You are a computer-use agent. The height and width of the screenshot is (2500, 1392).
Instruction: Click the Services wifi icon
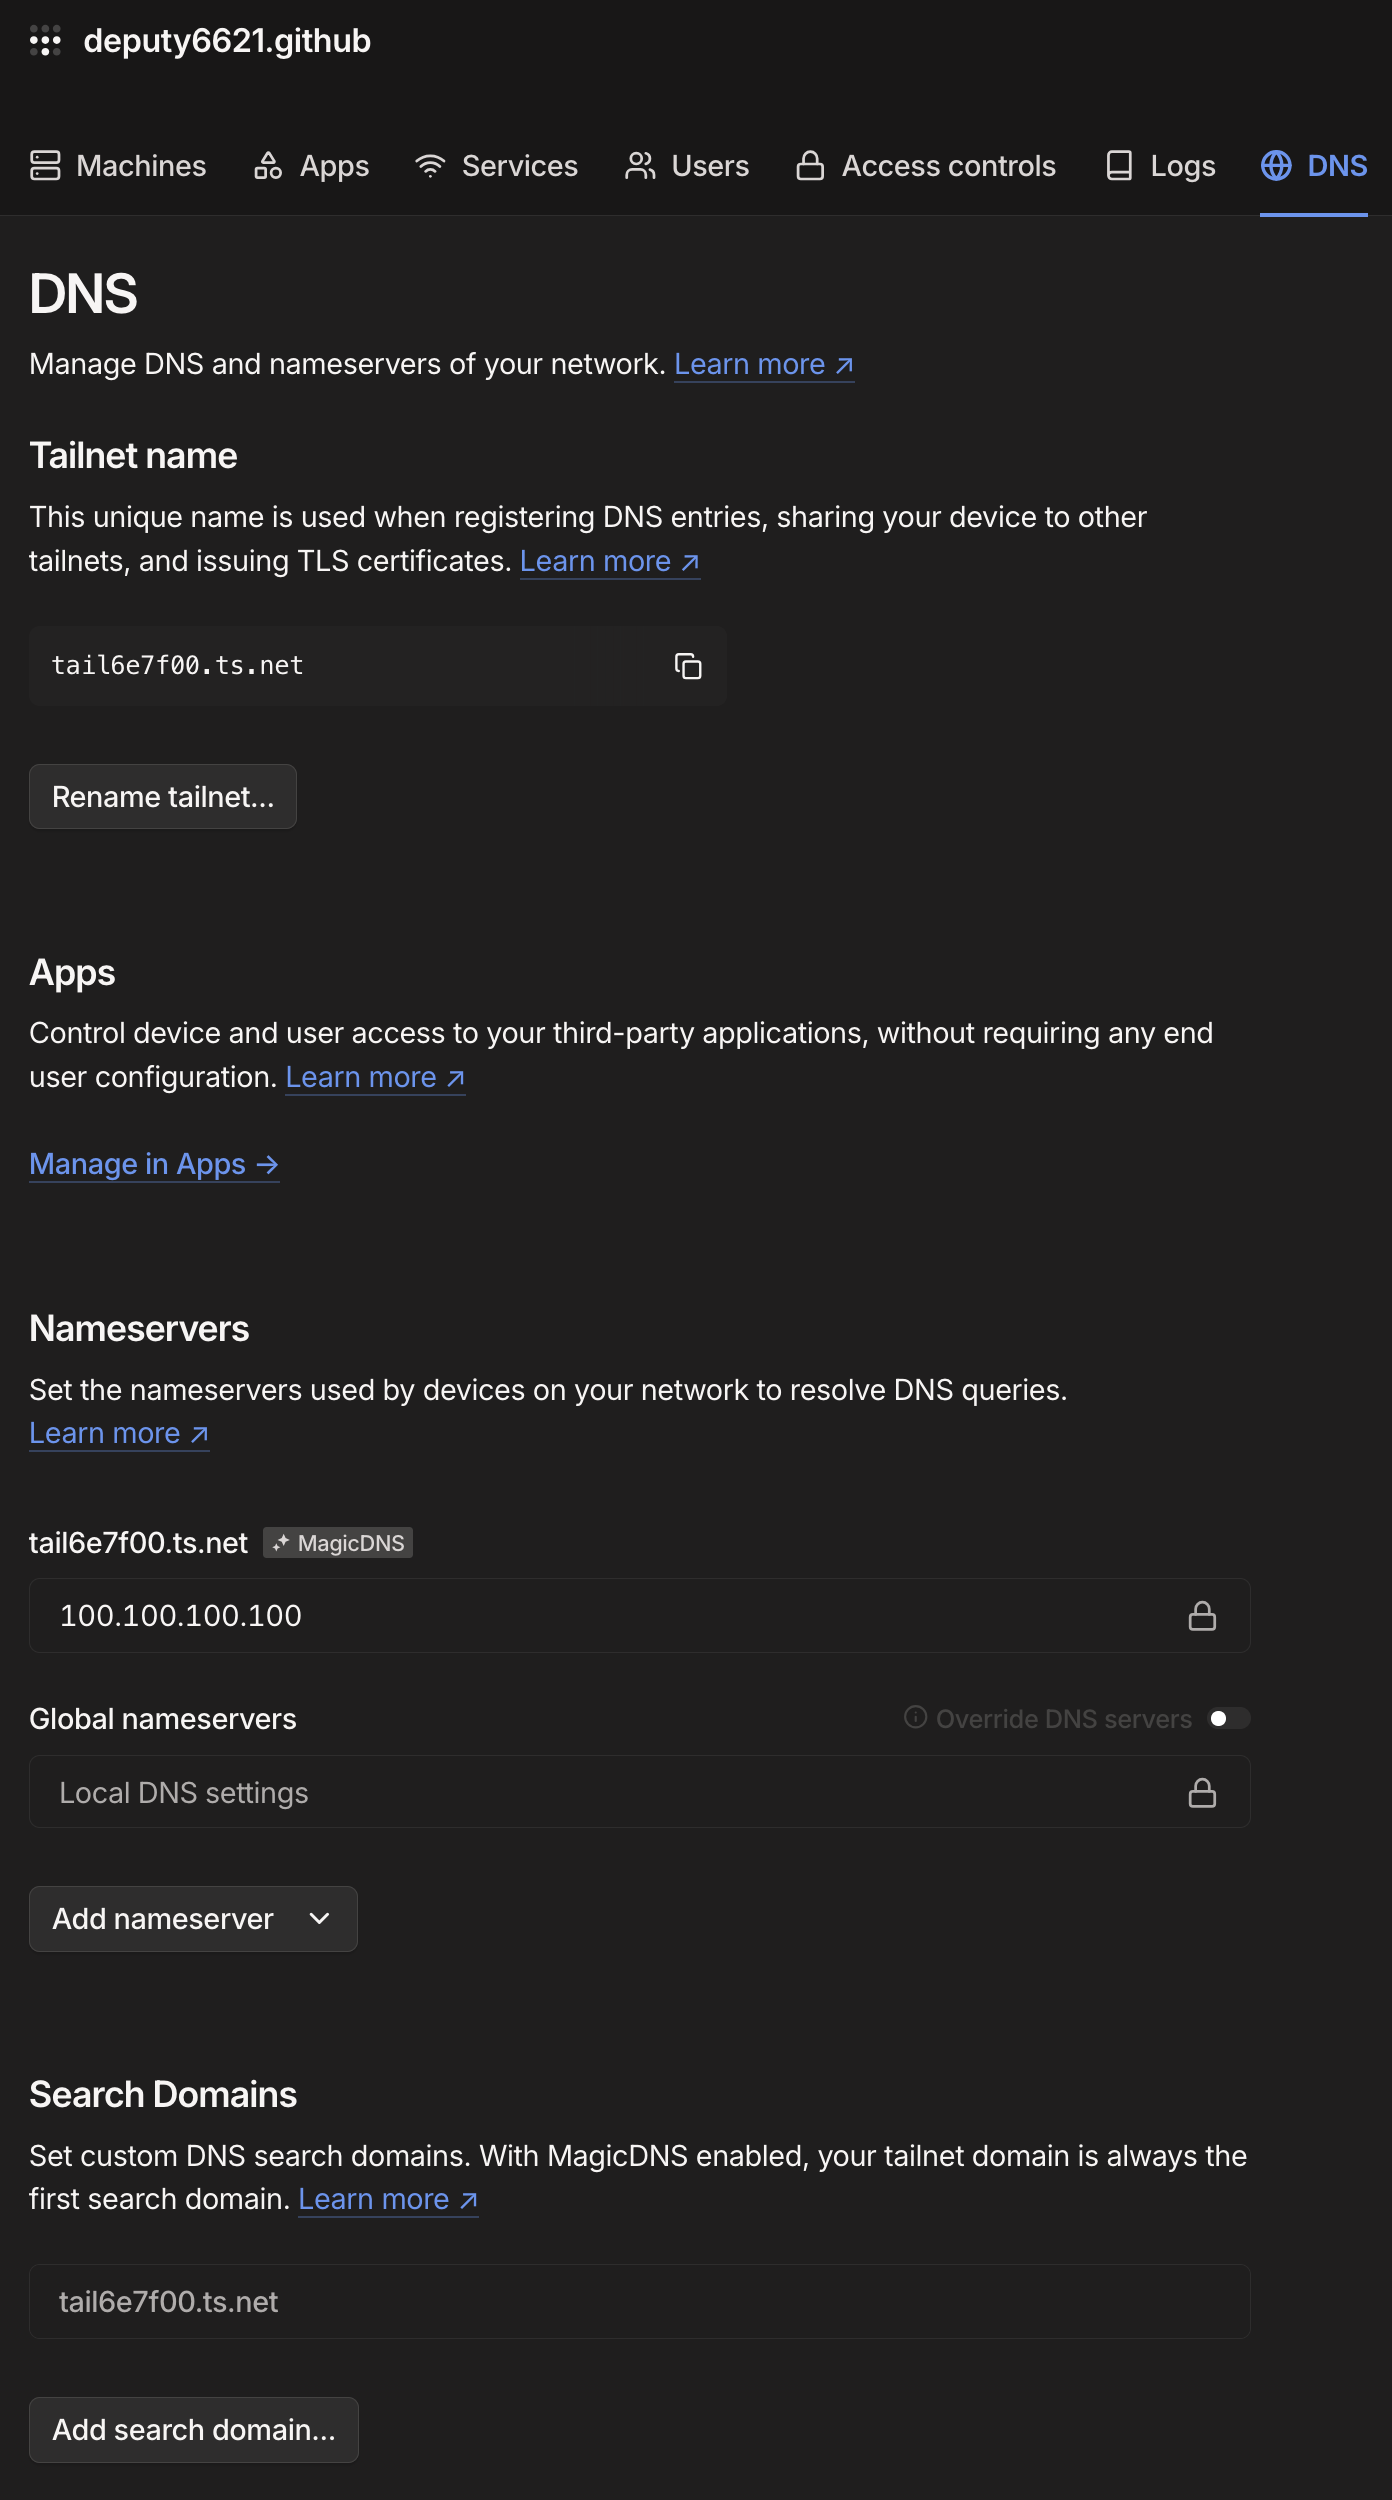[x=430, y=166]
